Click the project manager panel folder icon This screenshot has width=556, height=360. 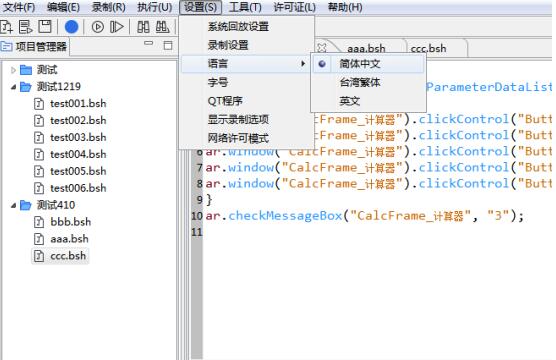point(6,46)
